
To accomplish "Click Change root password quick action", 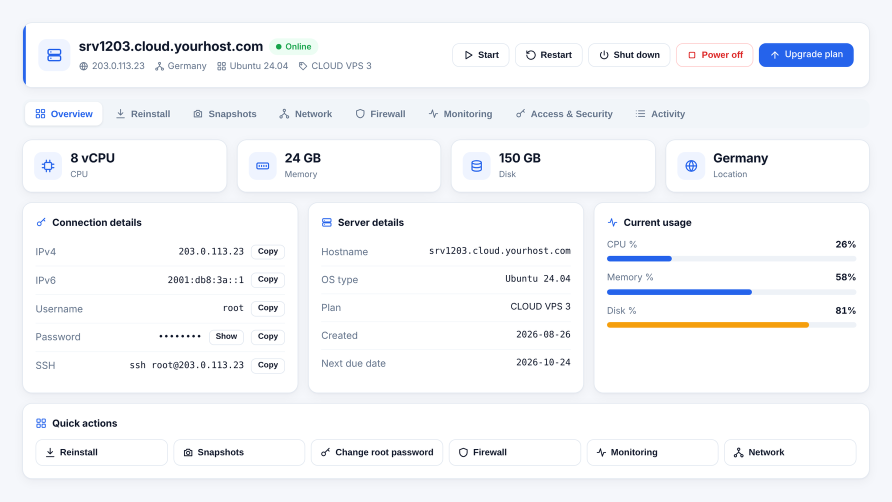I will [x=377, y=452].
